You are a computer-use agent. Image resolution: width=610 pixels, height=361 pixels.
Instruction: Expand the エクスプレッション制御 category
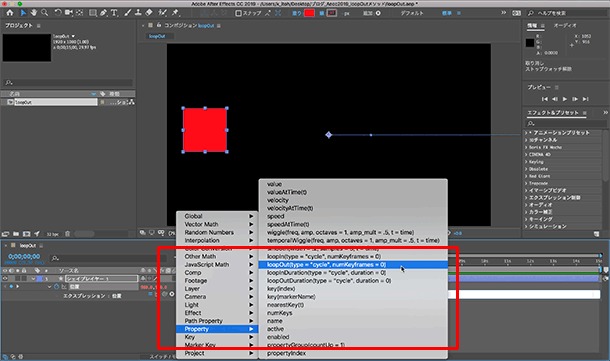click(526, 198)
